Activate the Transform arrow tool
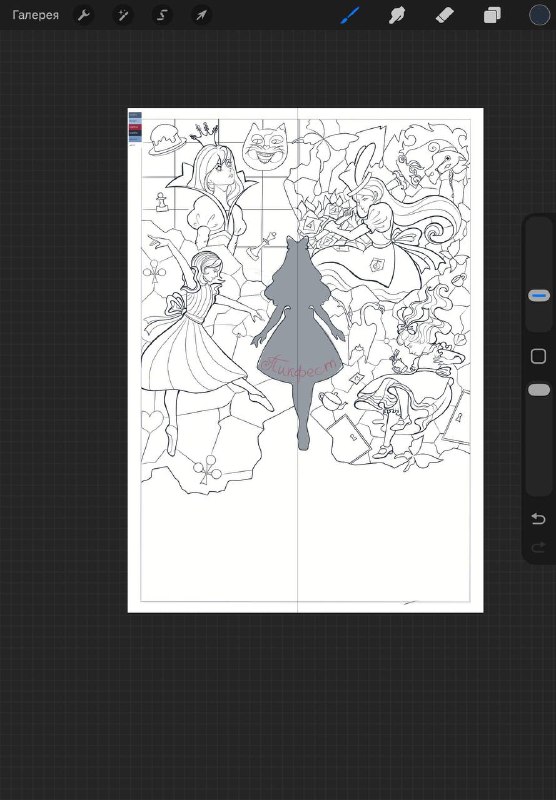 tap(201, 15)
